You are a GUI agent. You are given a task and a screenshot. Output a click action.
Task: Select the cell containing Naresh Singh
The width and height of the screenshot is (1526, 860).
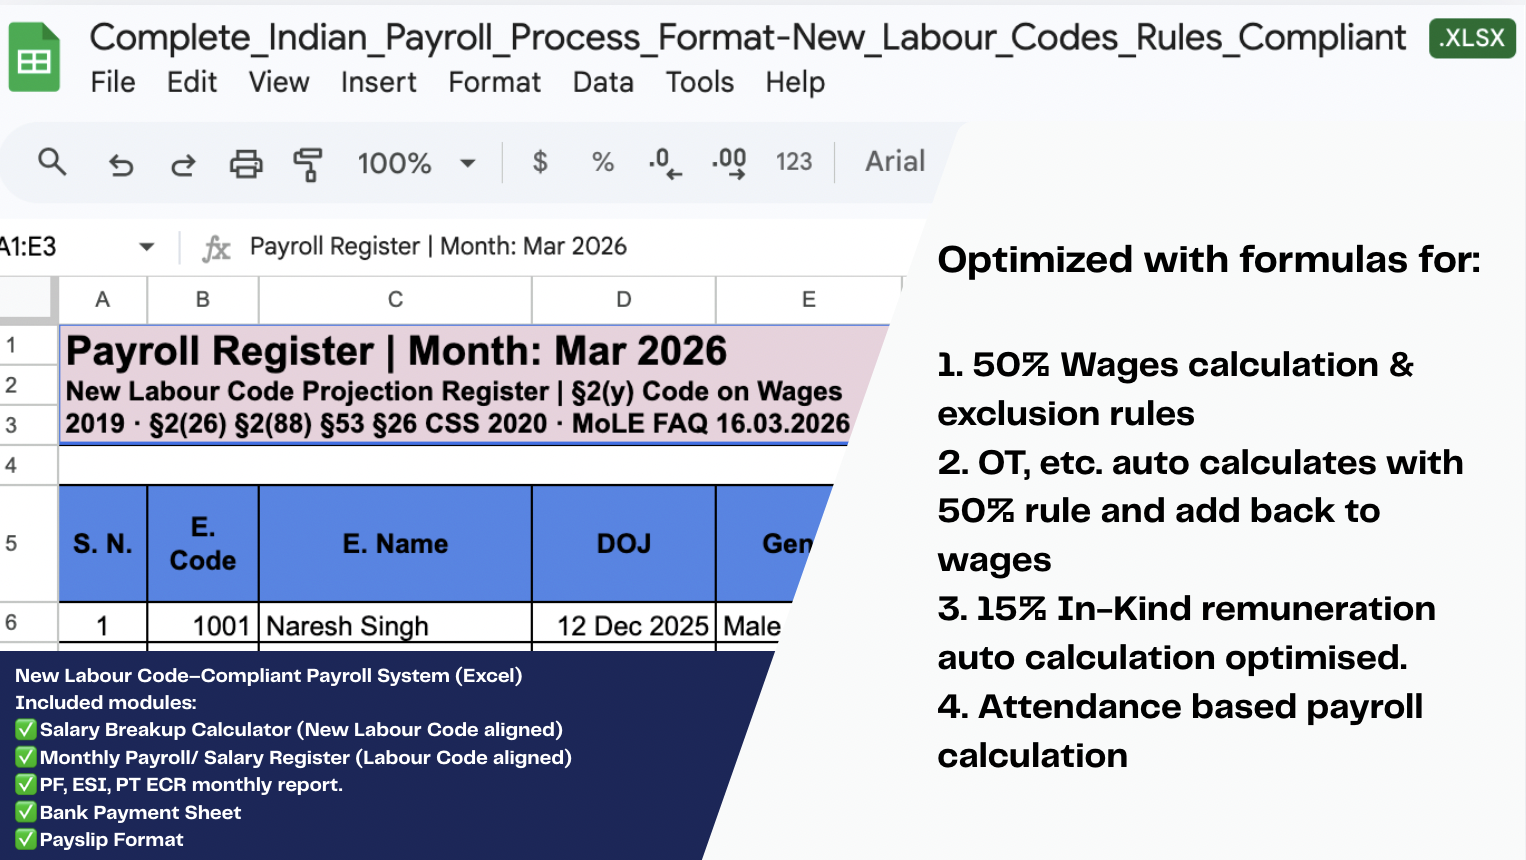pyautogui.click(x=395, y=626)
